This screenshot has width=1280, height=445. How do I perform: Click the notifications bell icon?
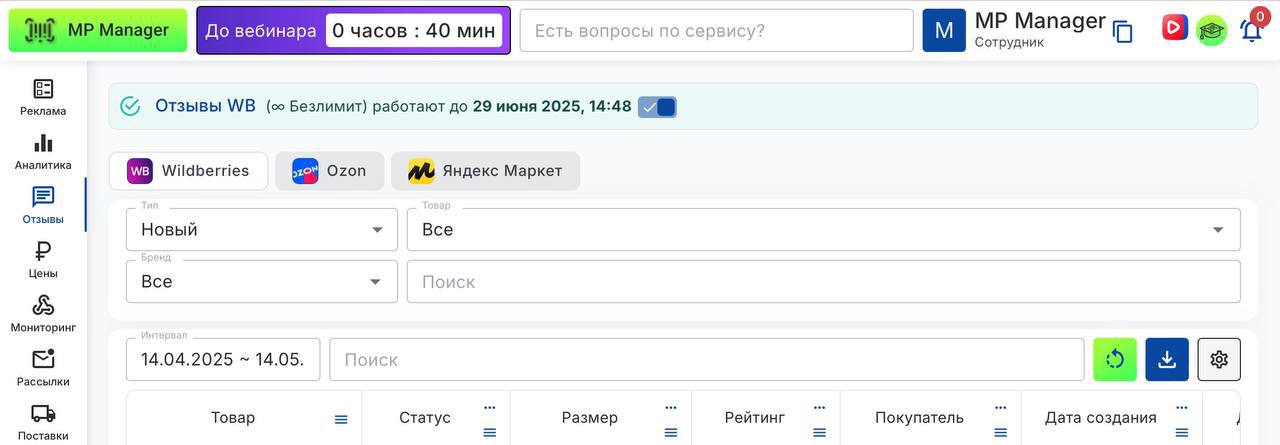1251,30
